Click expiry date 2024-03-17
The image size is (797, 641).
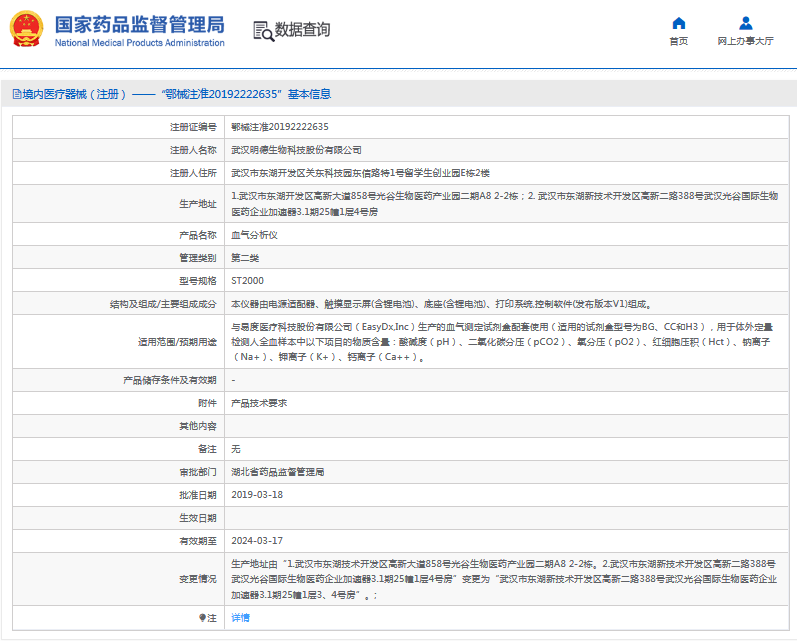pyautogui.click(x=257, y=541)
